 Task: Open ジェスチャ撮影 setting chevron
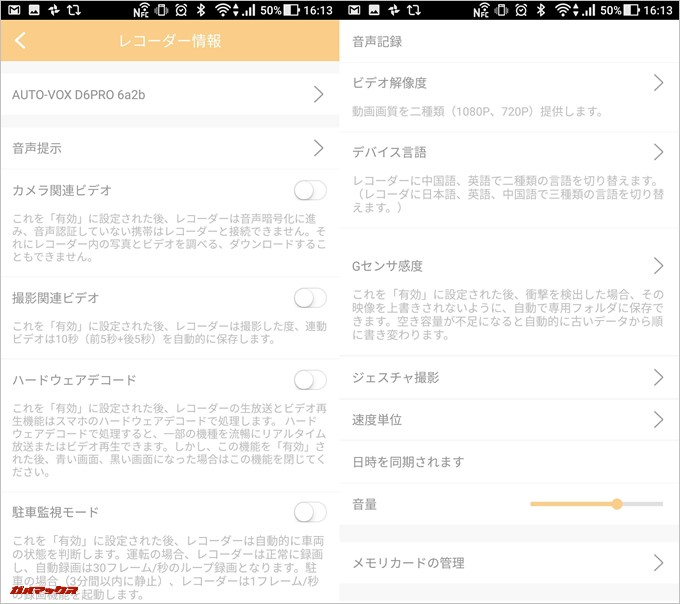click(x=658, y=378)
